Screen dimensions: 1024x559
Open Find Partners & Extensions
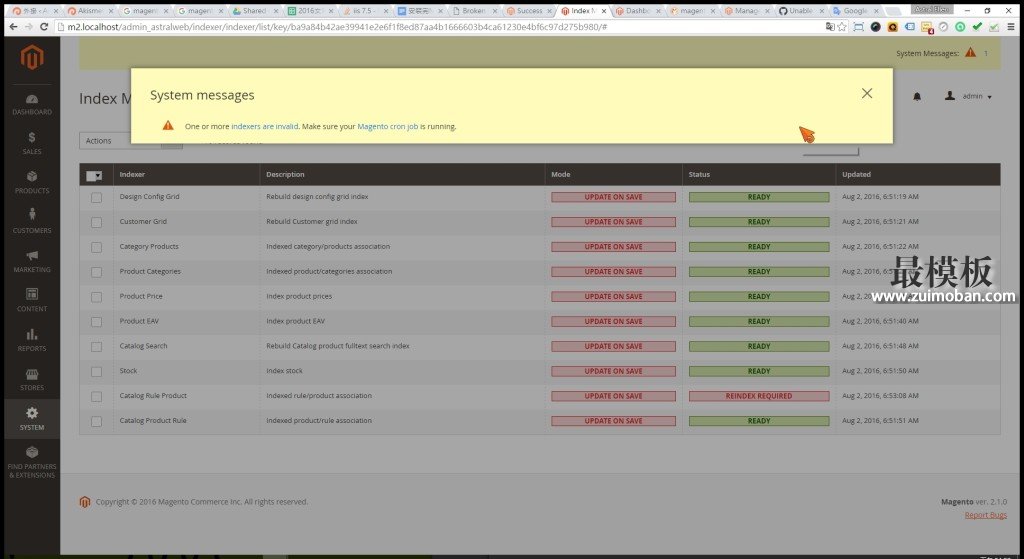coord(31,462)
